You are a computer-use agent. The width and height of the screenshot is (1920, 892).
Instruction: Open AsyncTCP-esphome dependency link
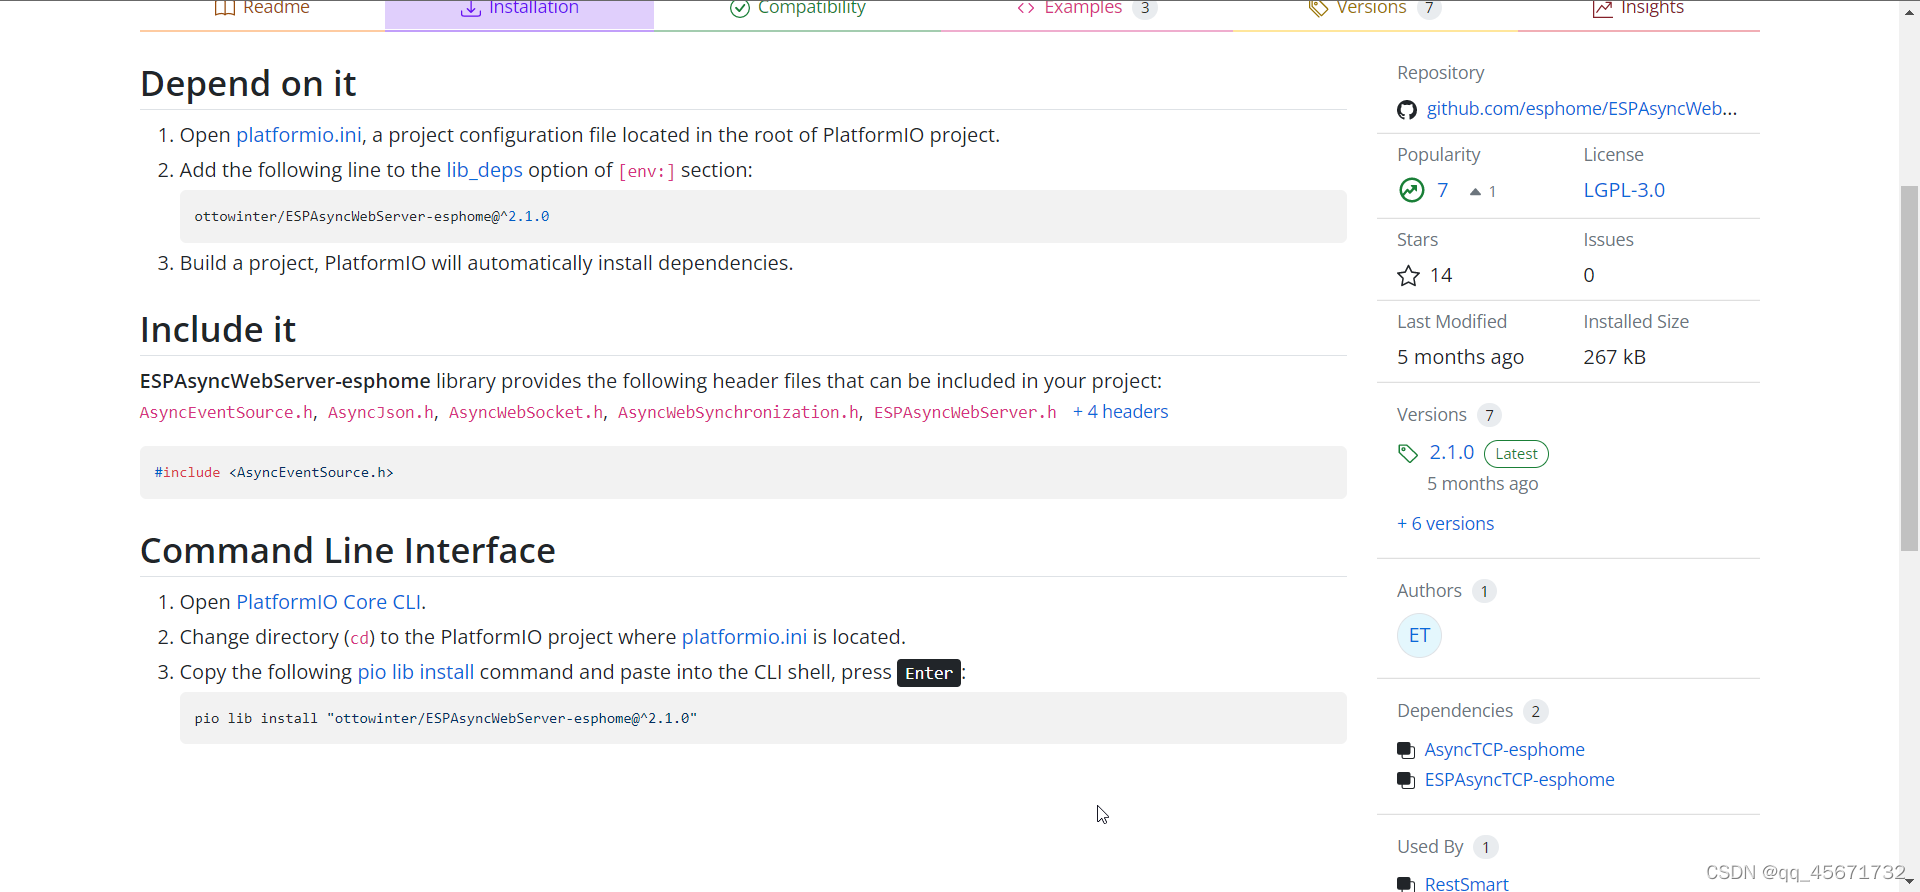point(1504,750)
